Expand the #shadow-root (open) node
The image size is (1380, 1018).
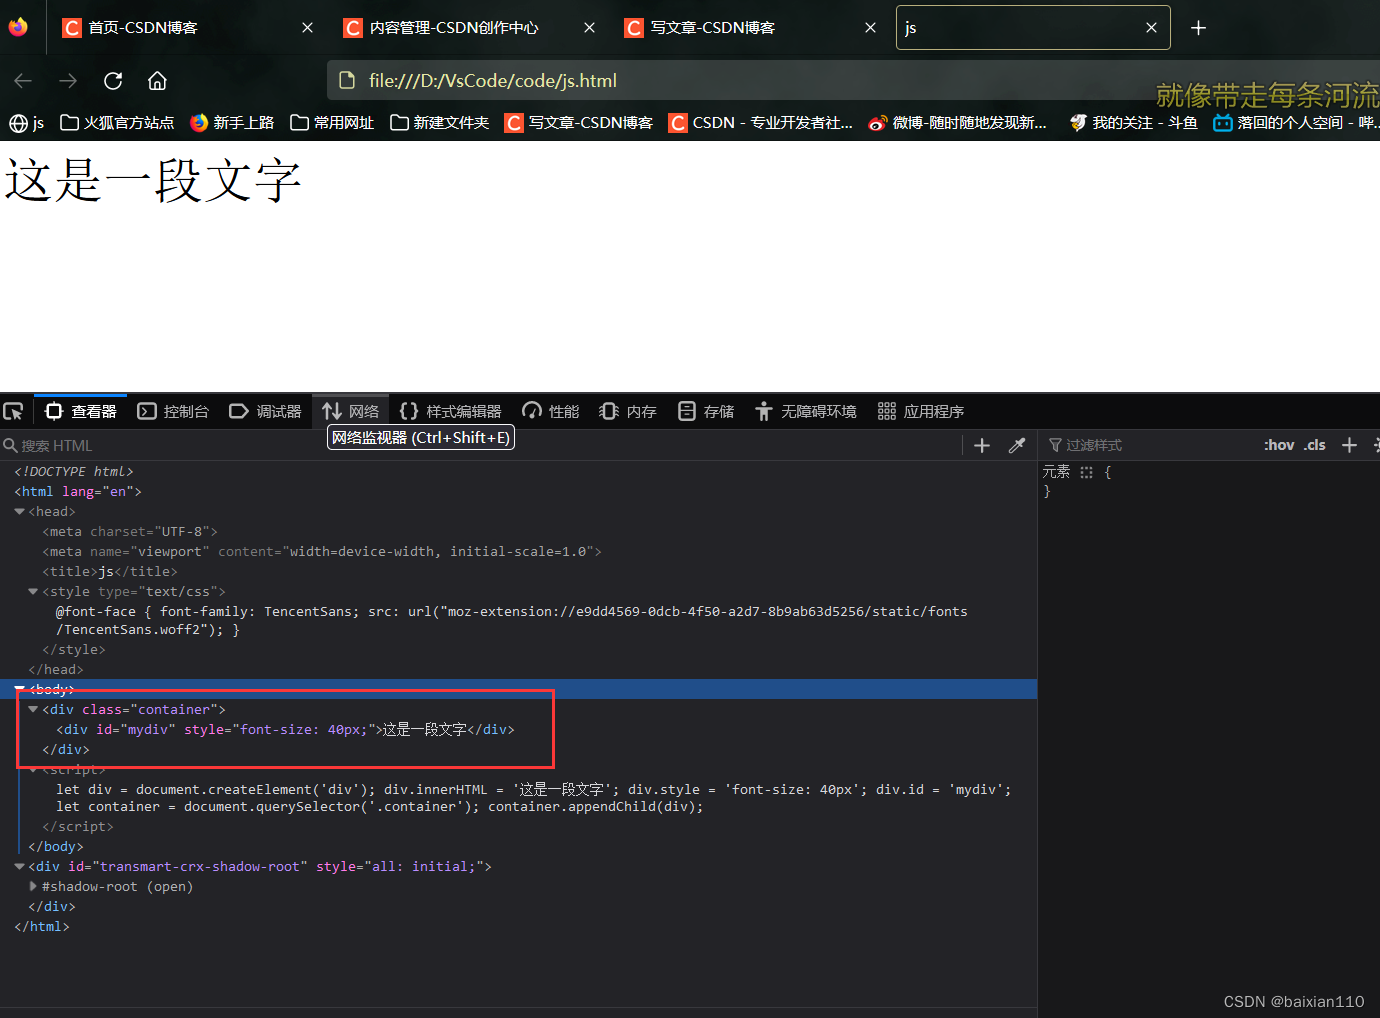click(x=33, y=886)
